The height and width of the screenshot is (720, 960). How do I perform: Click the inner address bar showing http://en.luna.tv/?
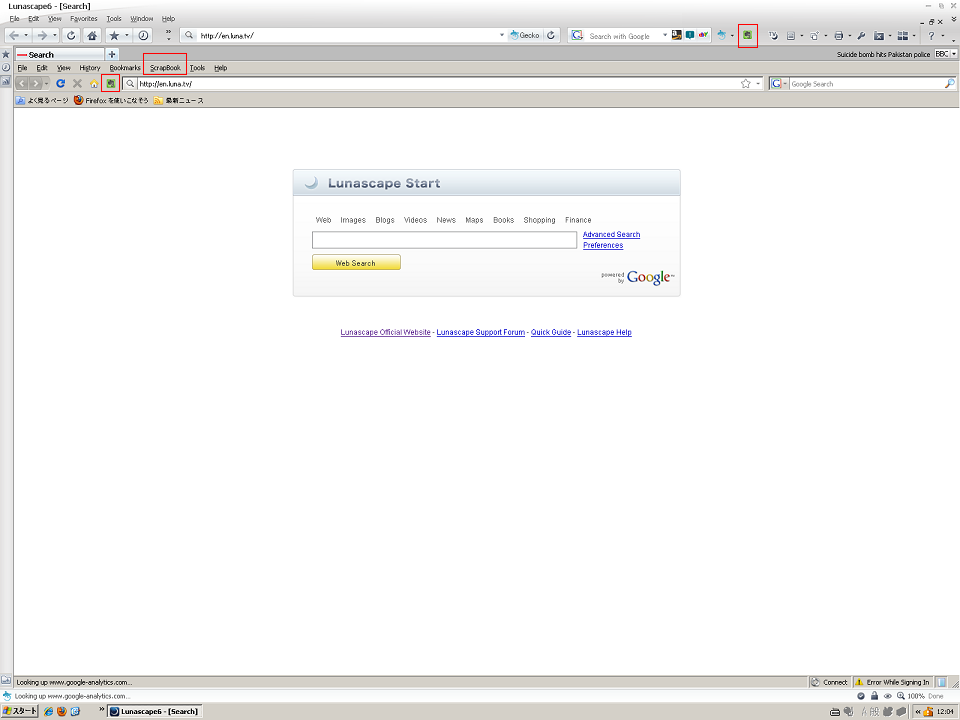coord(437,83)
